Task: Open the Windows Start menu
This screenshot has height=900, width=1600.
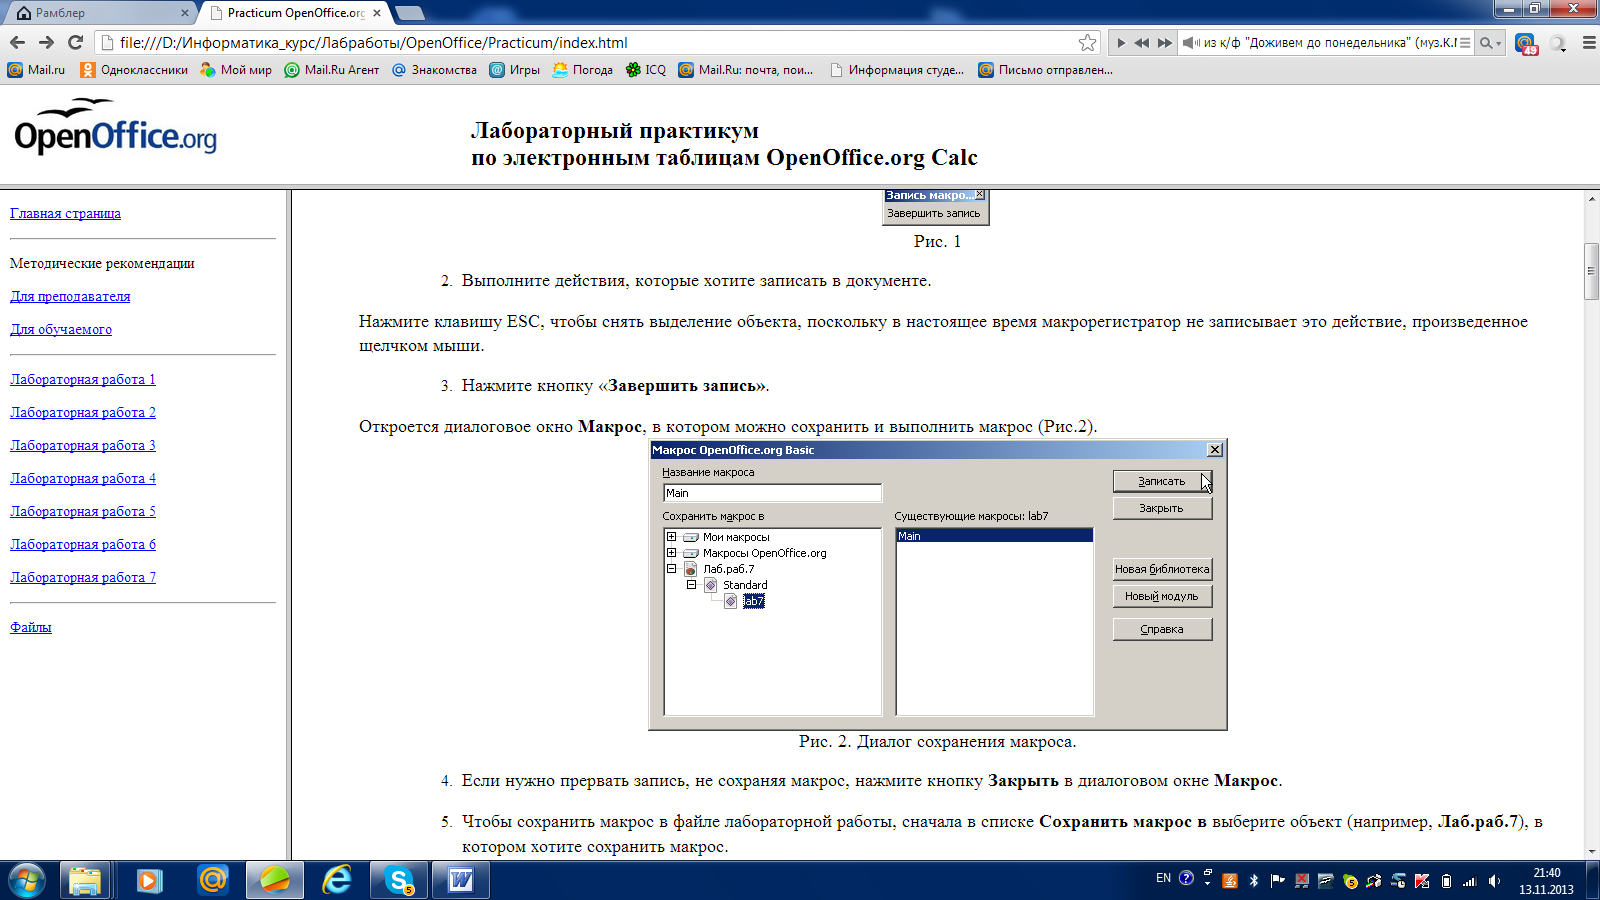Action: [x=27, y=881]
